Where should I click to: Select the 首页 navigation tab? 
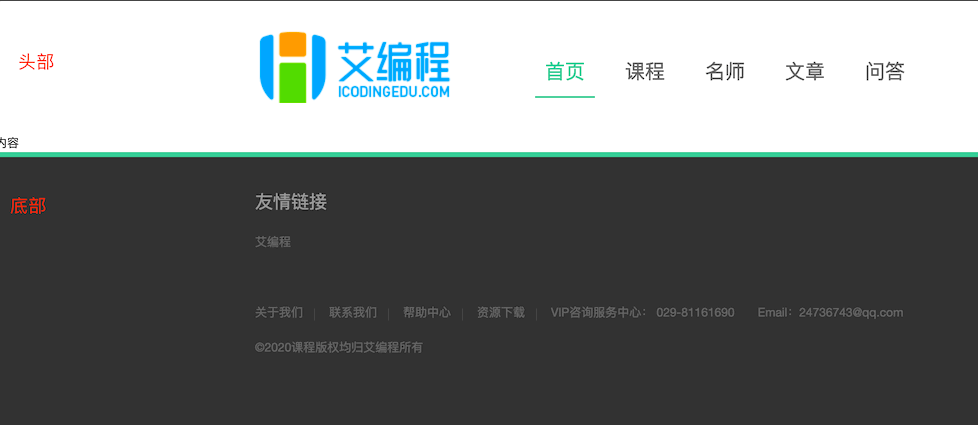coord(564,71)
